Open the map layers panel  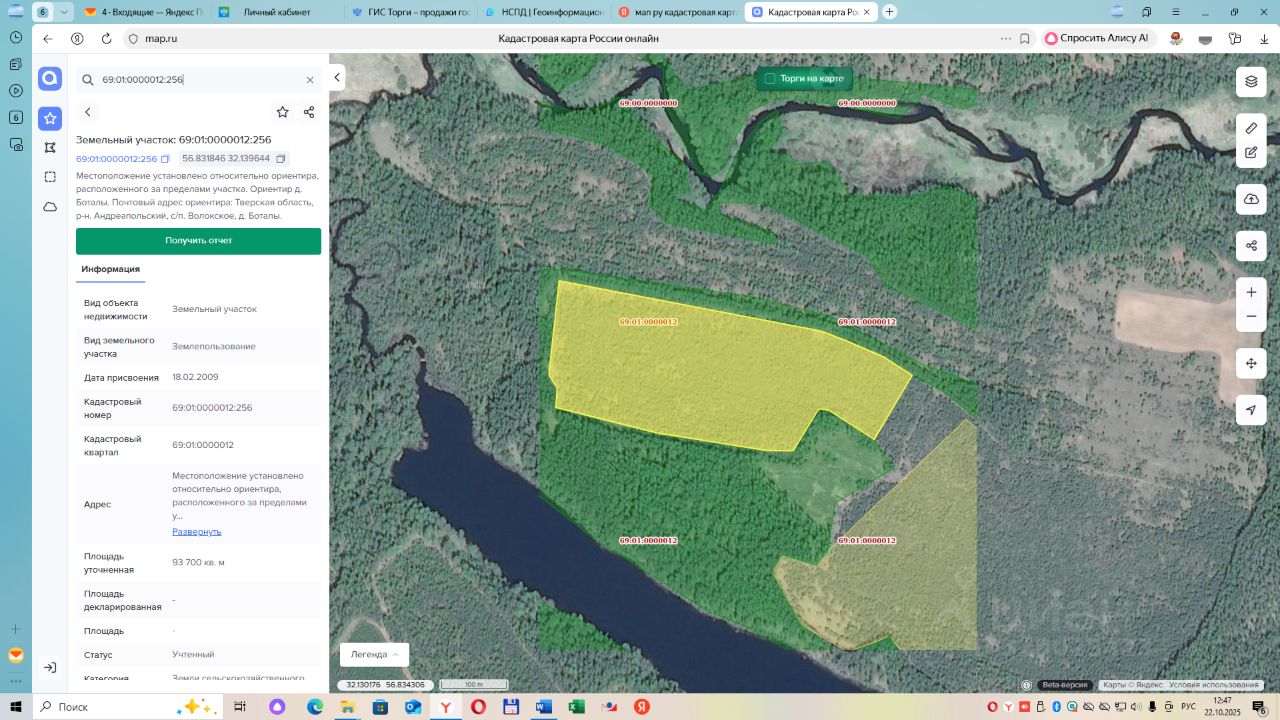pyautogui.click(x=1251, y=82)
